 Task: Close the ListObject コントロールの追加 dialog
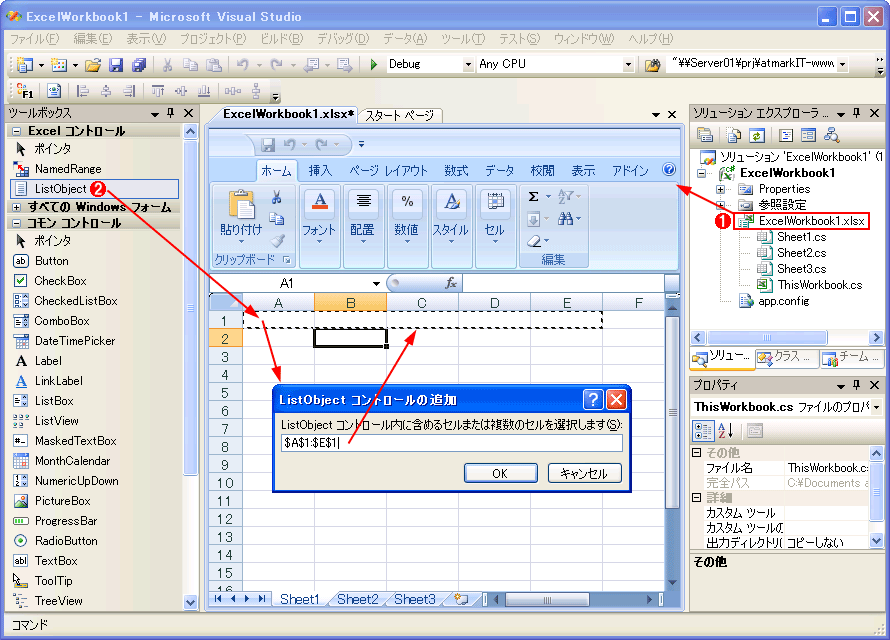coord(616,399)
